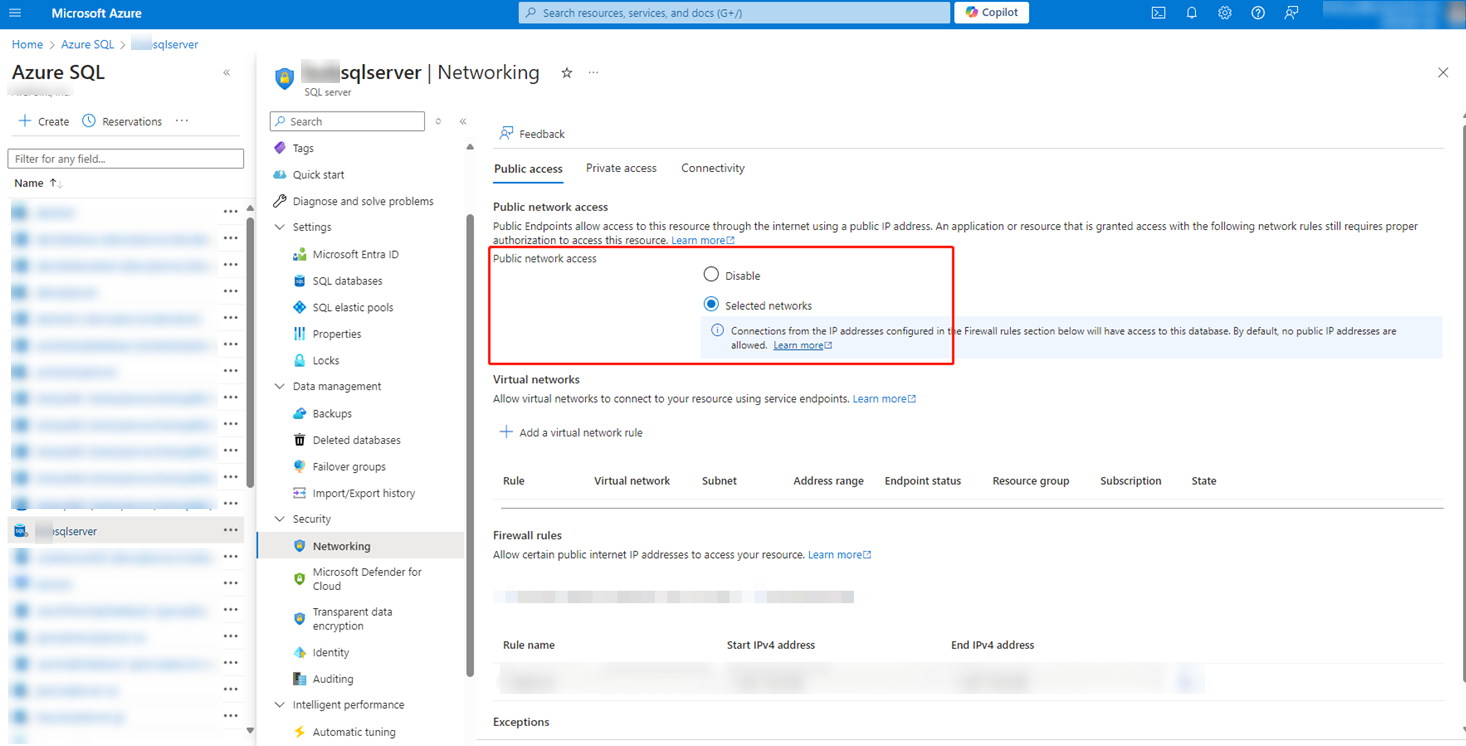Select the Selected networks radio option
This screenshot has height=746, width=1466.
[x=711, y=304]
